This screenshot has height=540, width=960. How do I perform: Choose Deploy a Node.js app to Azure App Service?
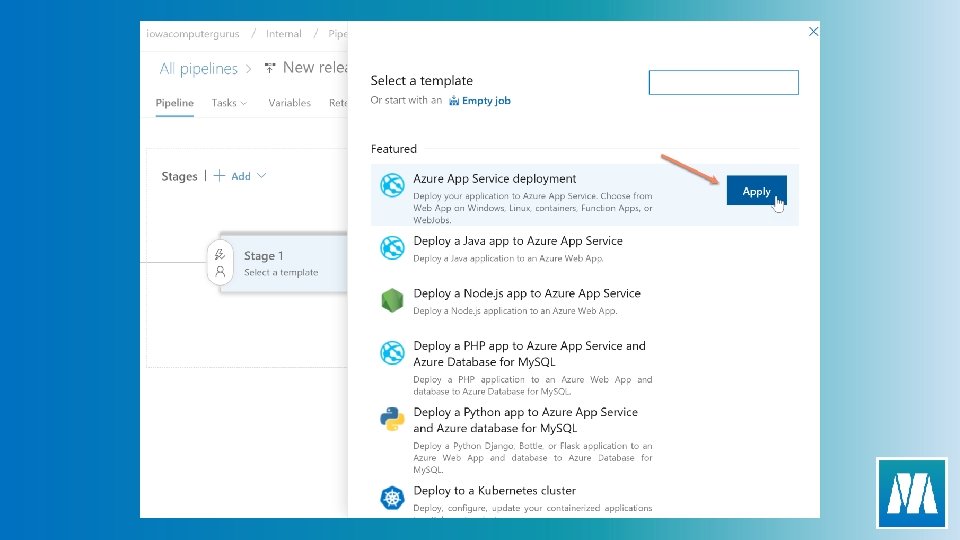pos(527,293)
